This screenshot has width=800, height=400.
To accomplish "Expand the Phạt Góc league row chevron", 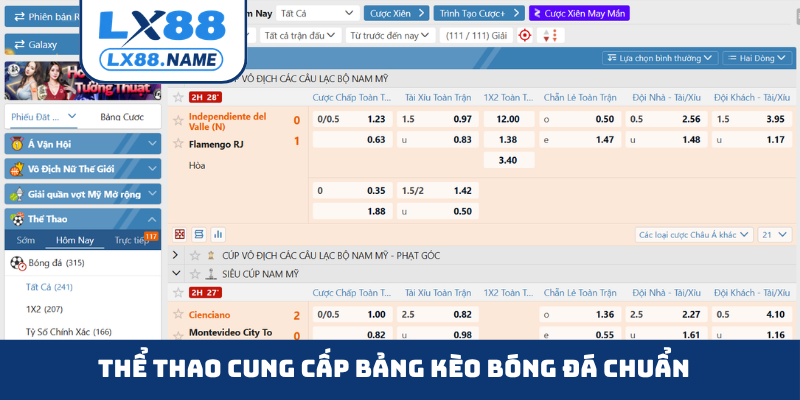I will (176, 255).
